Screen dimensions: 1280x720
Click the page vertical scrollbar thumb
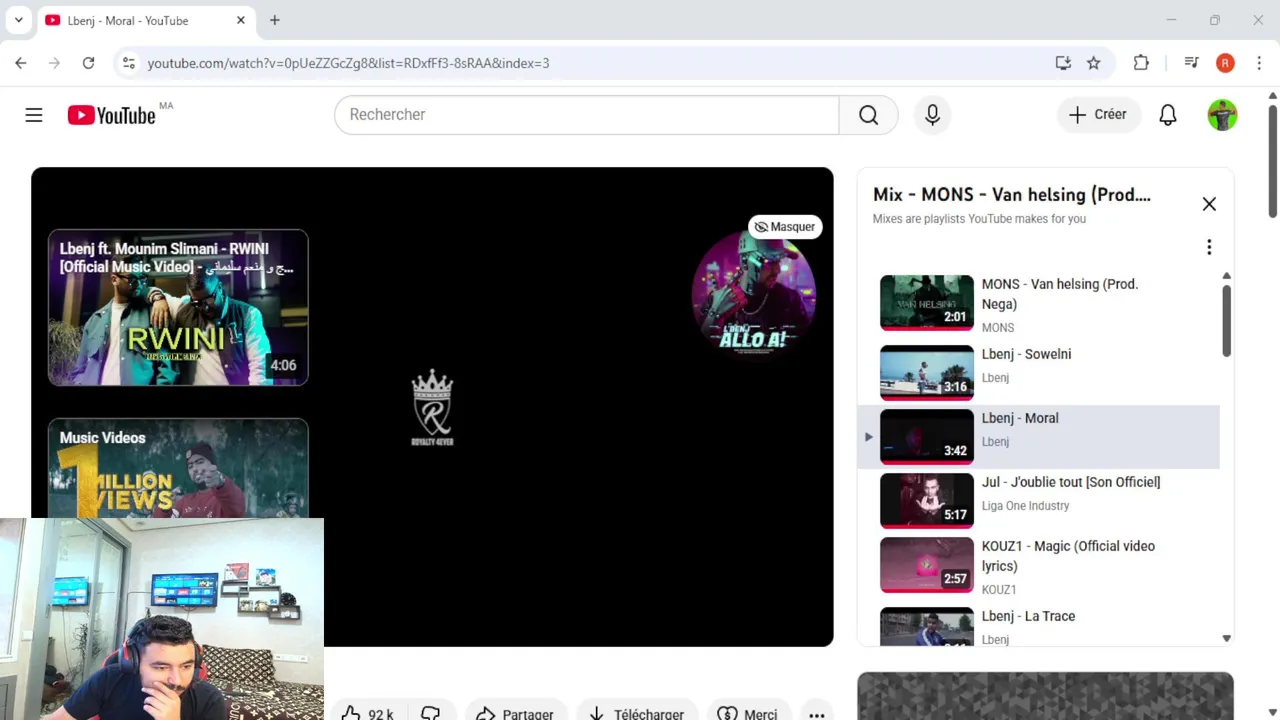pyautogui.click(x=1272, y=160)
